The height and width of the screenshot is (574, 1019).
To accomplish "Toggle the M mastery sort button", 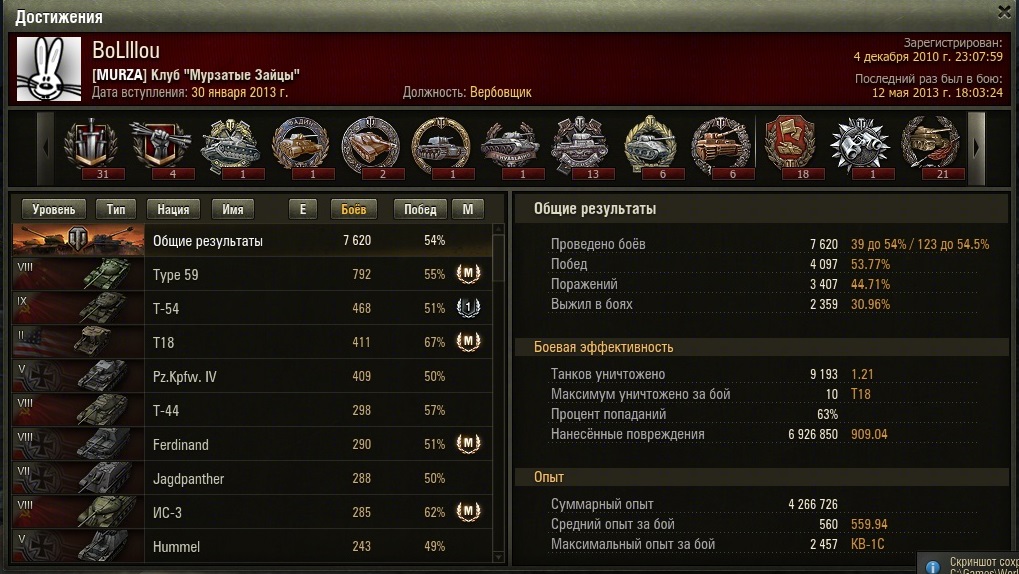I will tap(468, 209).
